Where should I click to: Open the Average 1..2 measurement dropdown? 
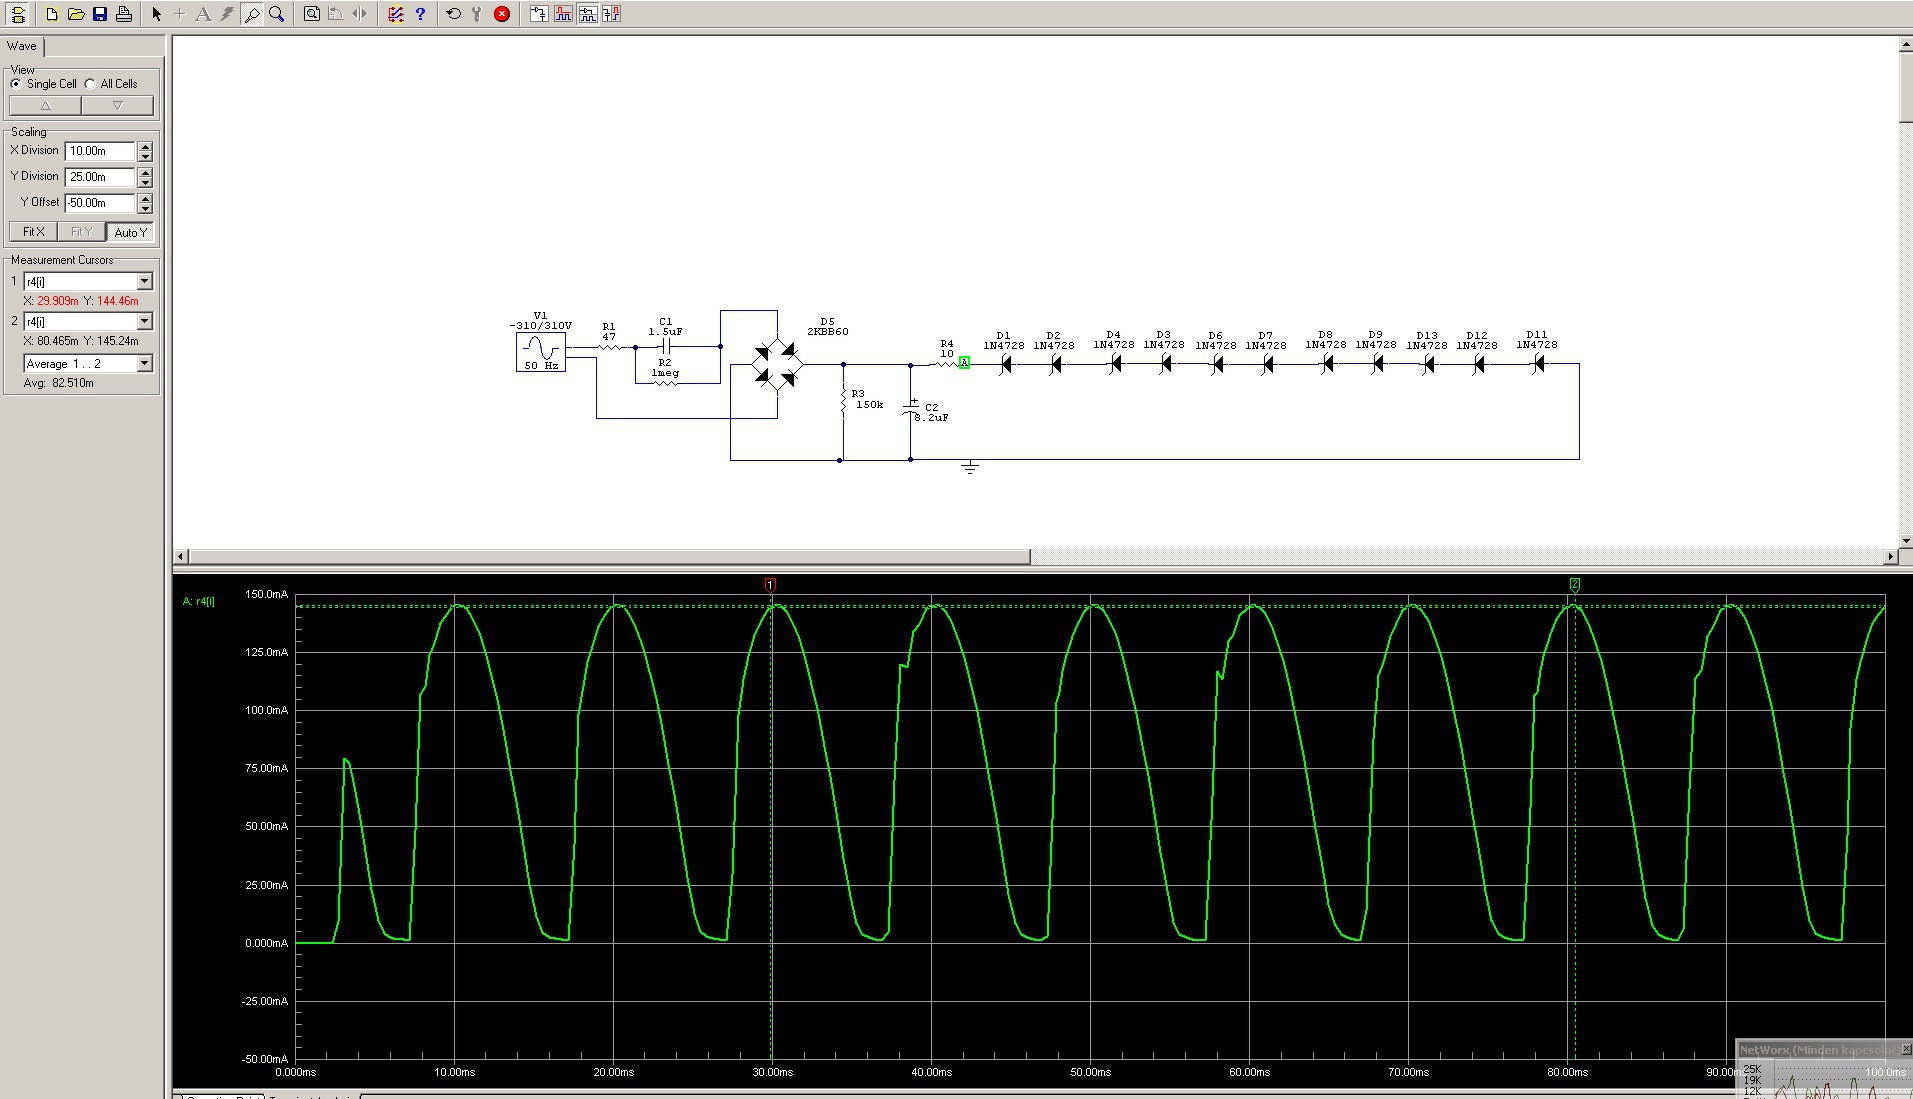point(145,364)
